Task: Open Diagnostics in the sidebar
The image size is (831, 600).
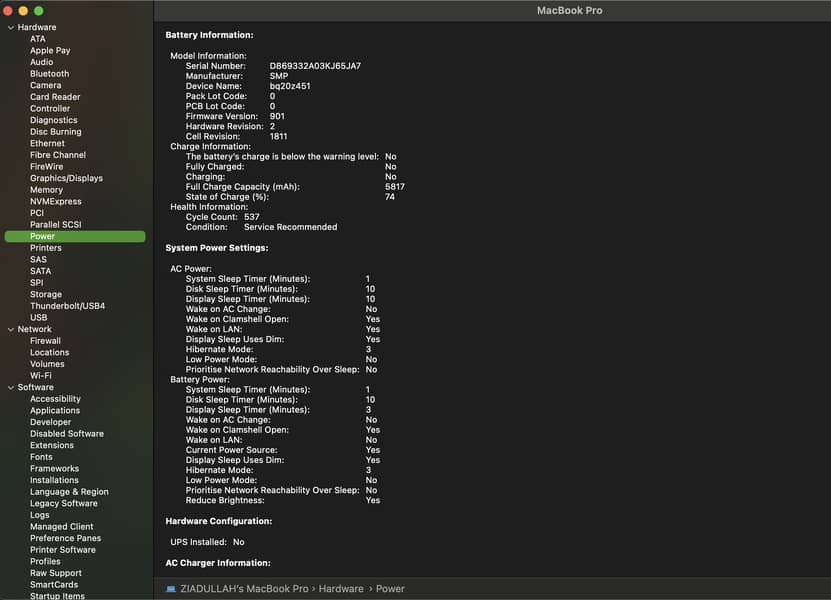Action: (54, 121)
